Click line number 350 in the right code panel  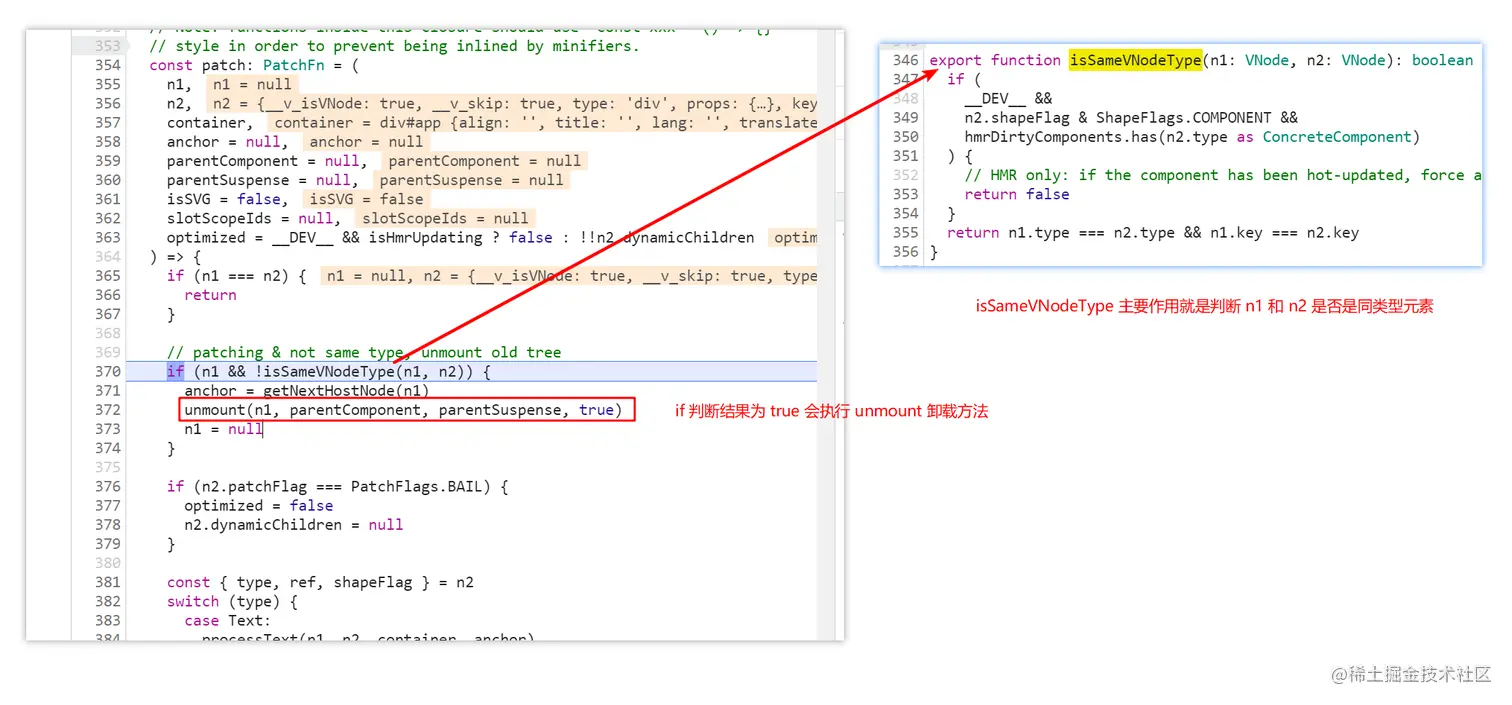tap(905, 137)
